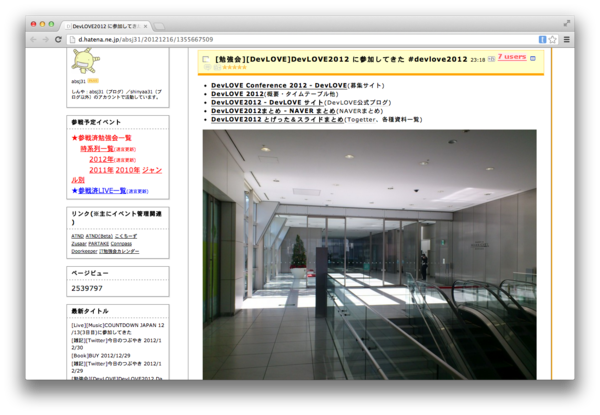Open the PARTAKE link
This screenshot has width=600, height=415.
point(99,244)
